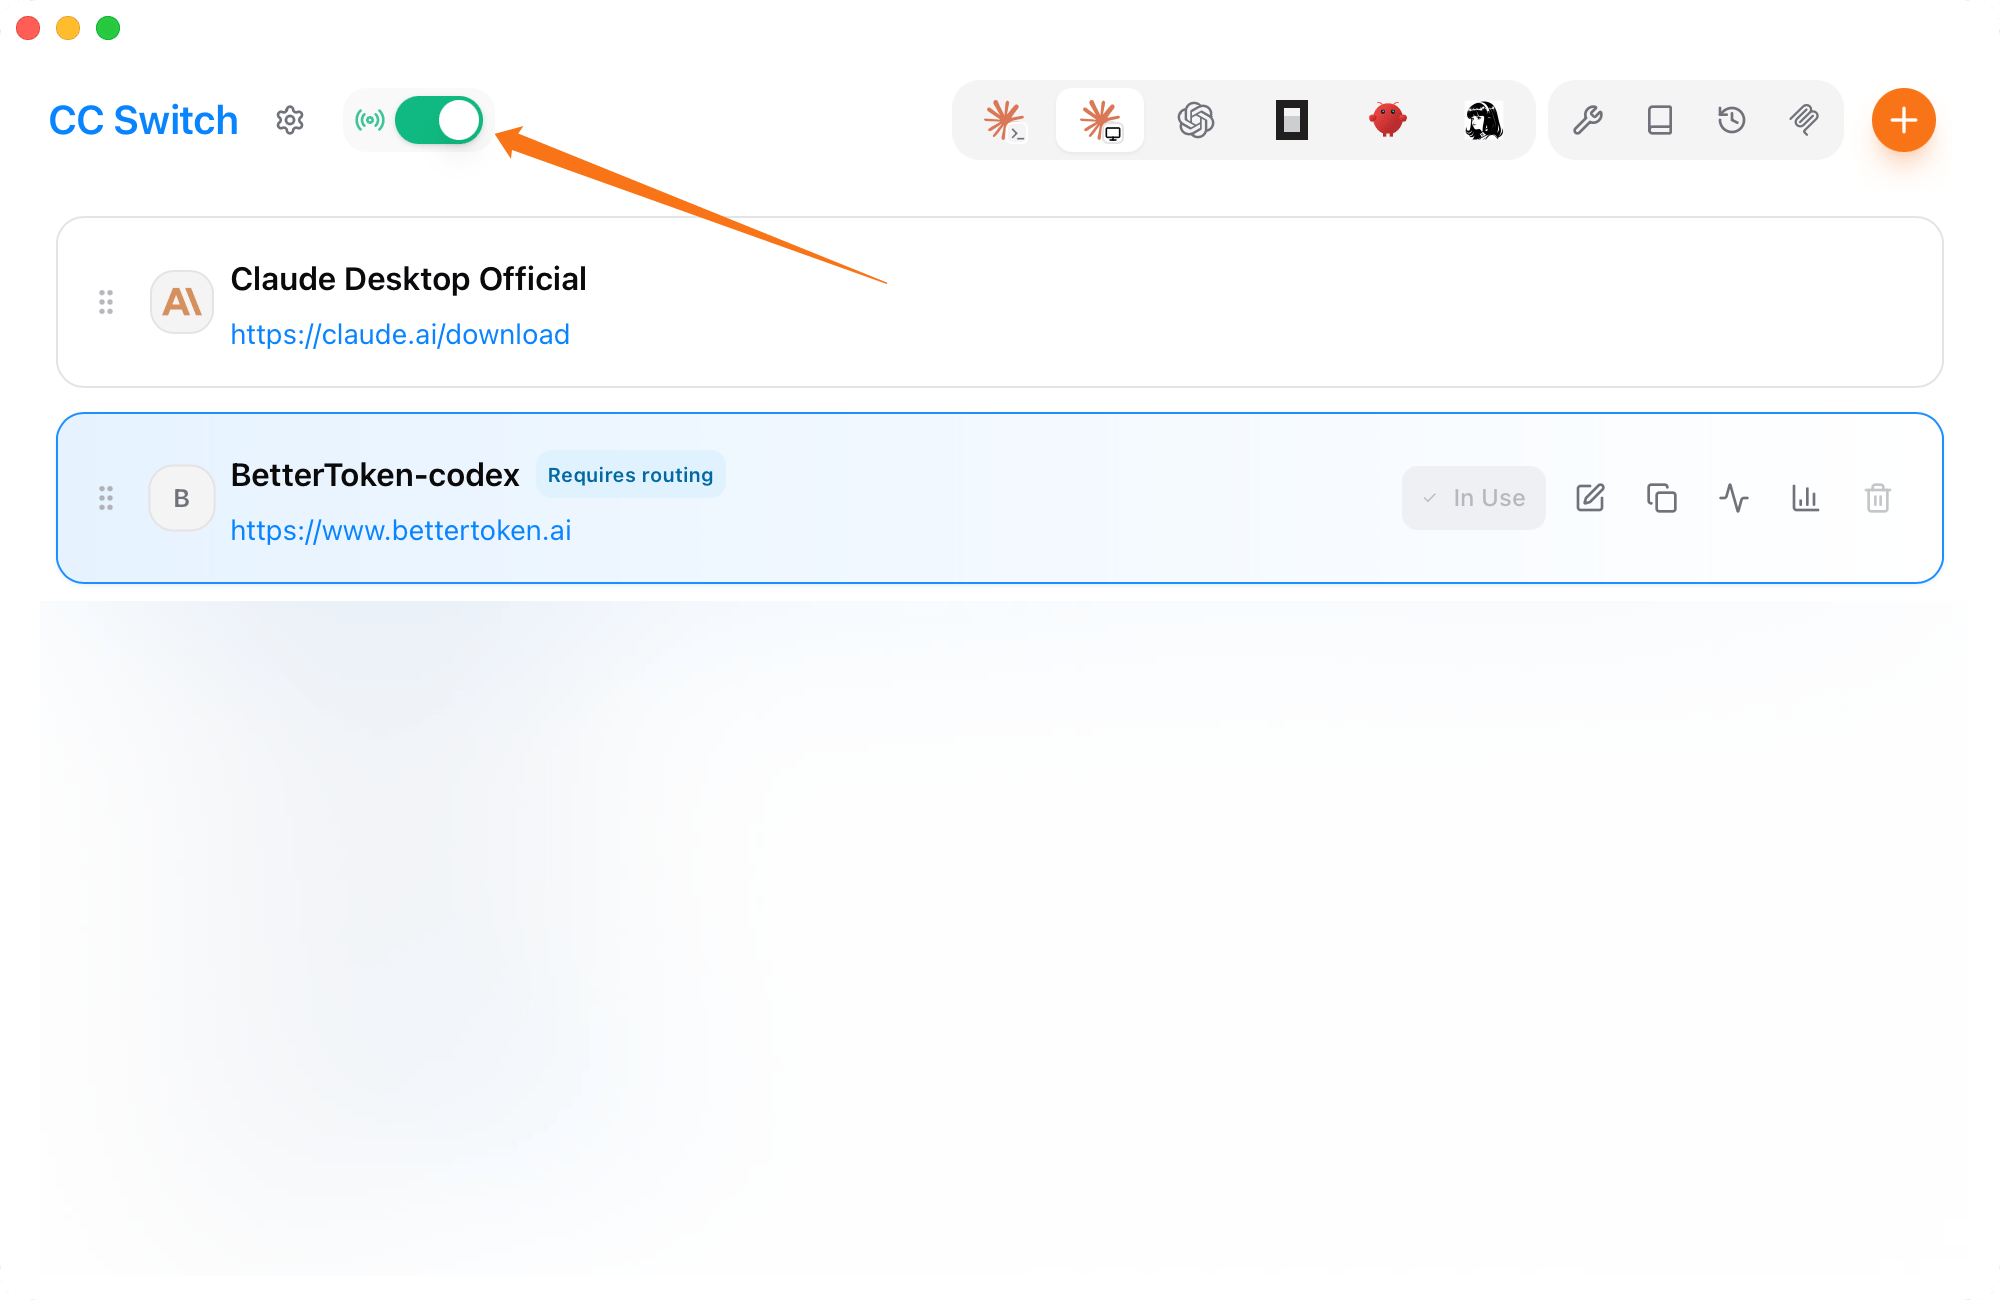Image resolution: width=2000 pixels, height=1300 pixels.
Task: Select the woman portrait app tab
Action: click(x=1484, y=120)
